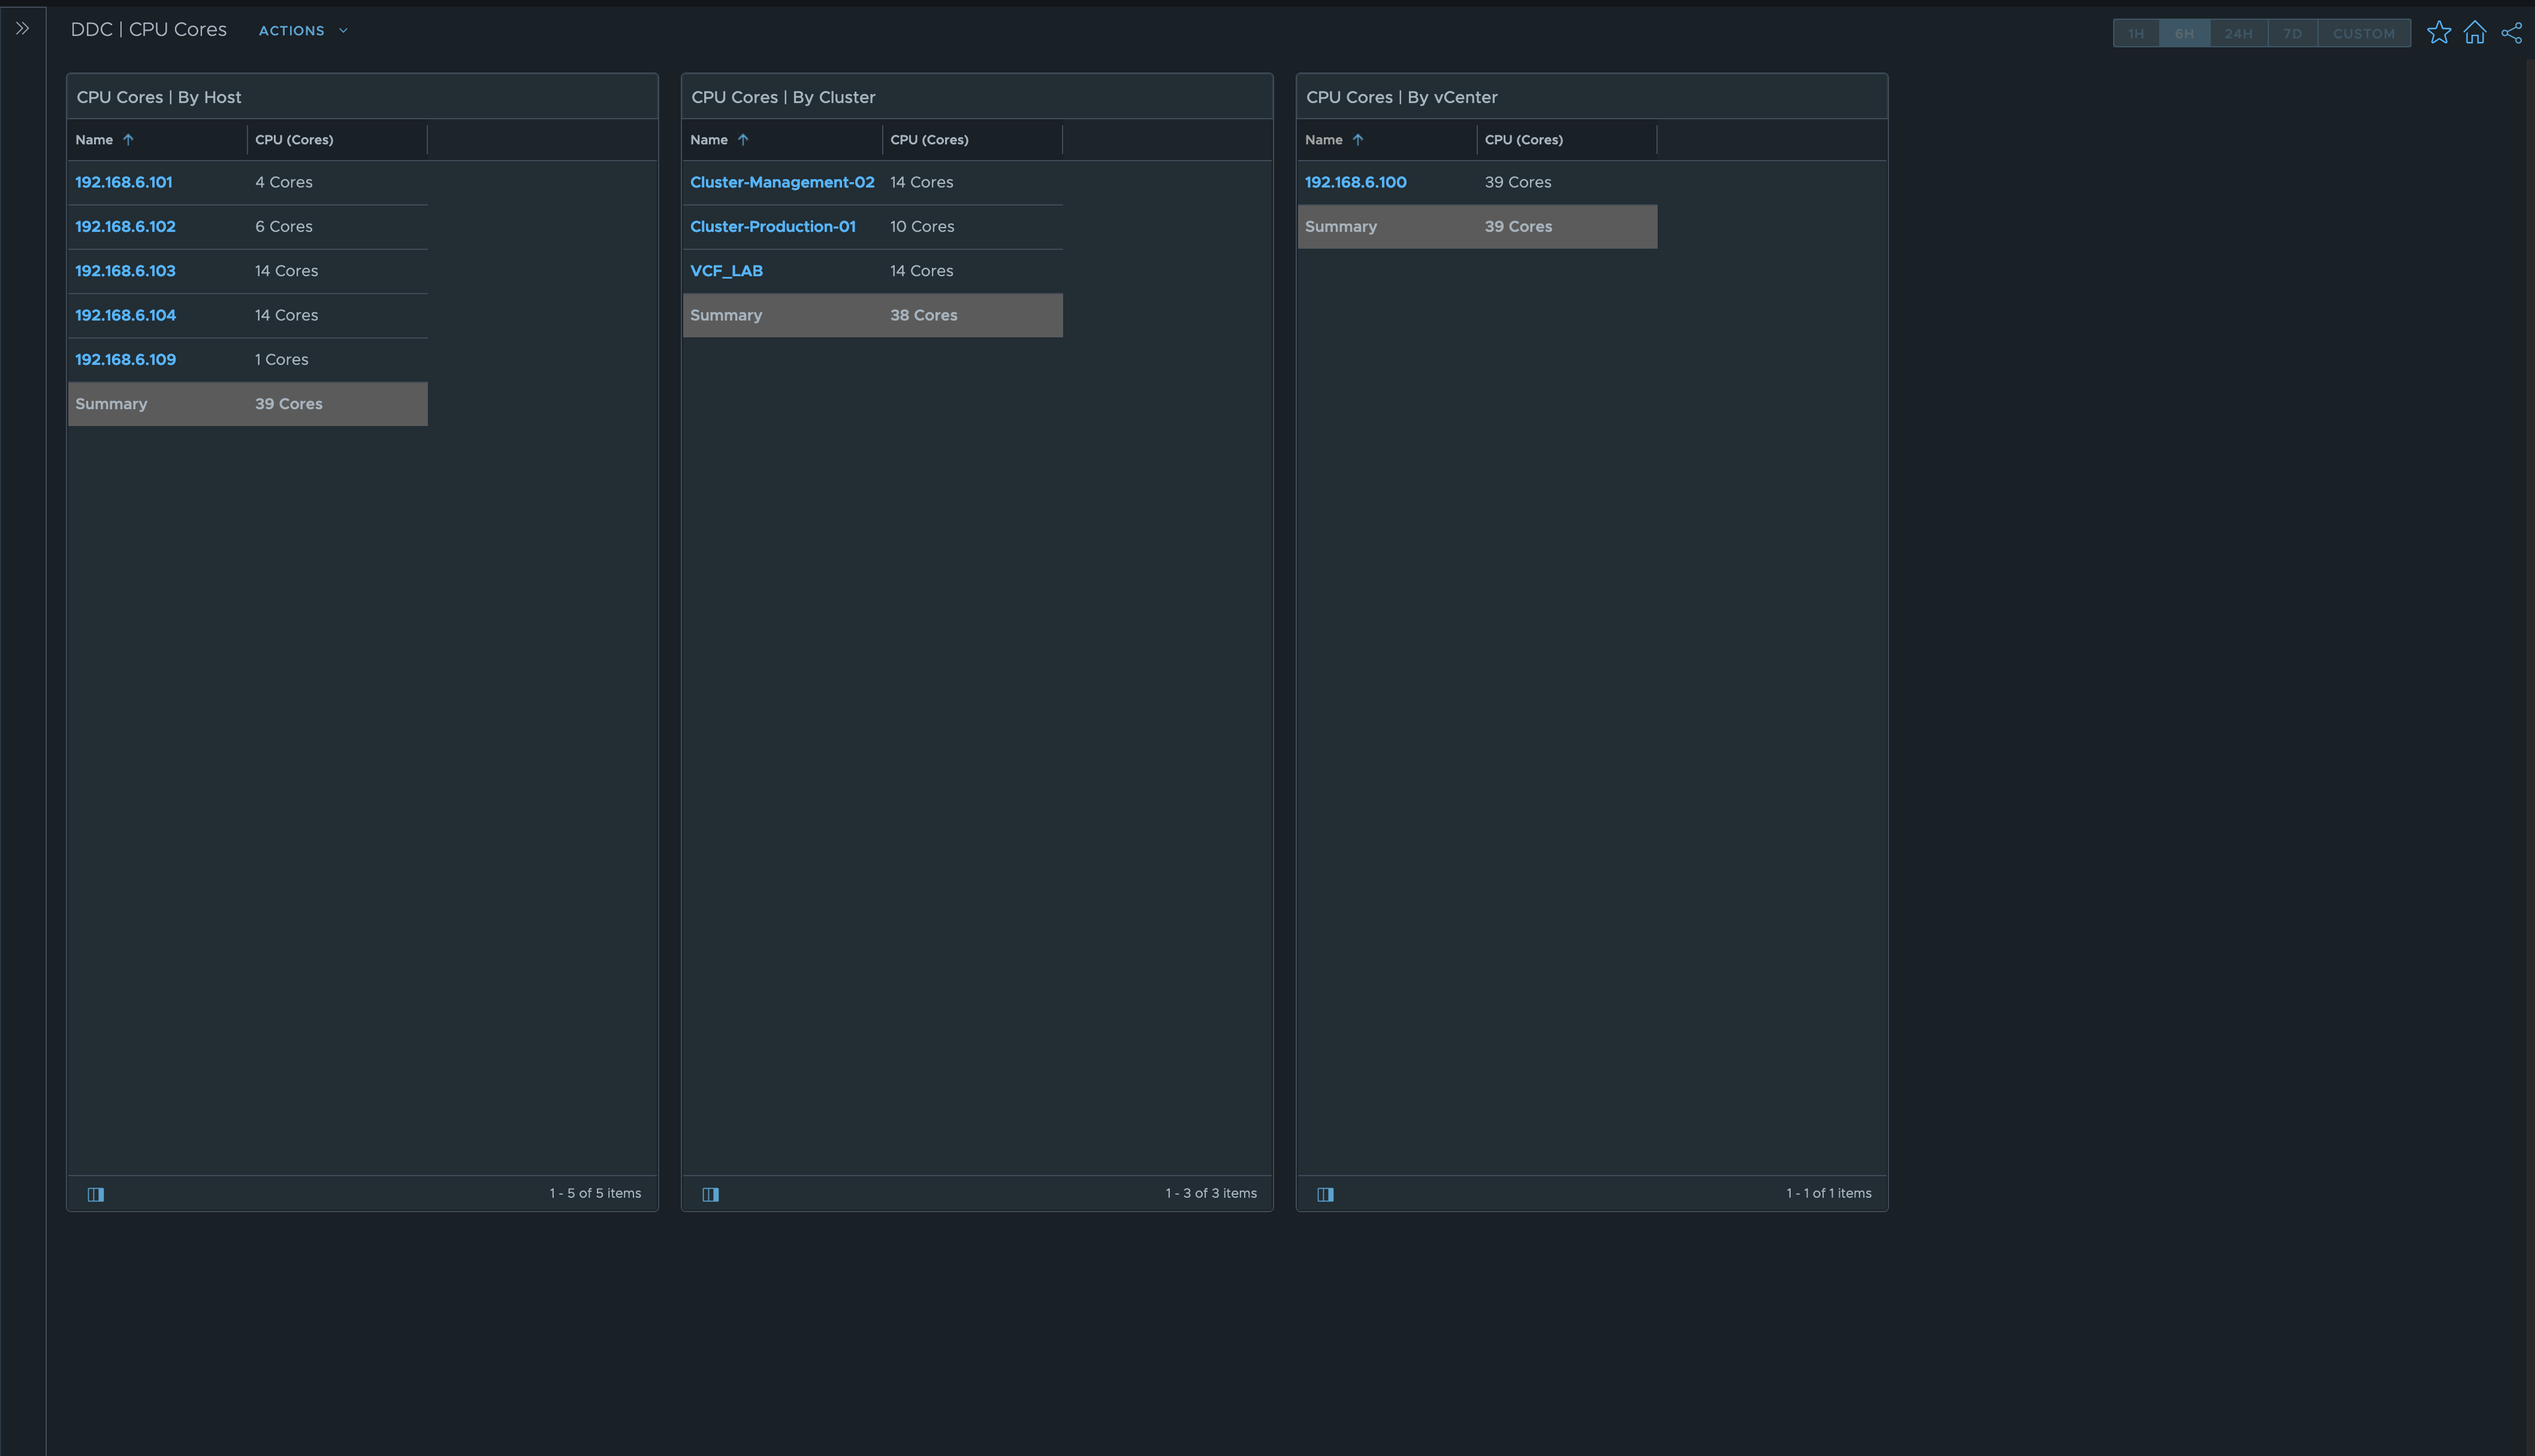The width and height of the screenshot is (2535, 1456).
Task: Expand the left navigation sidebar
Action: (22, 29)
